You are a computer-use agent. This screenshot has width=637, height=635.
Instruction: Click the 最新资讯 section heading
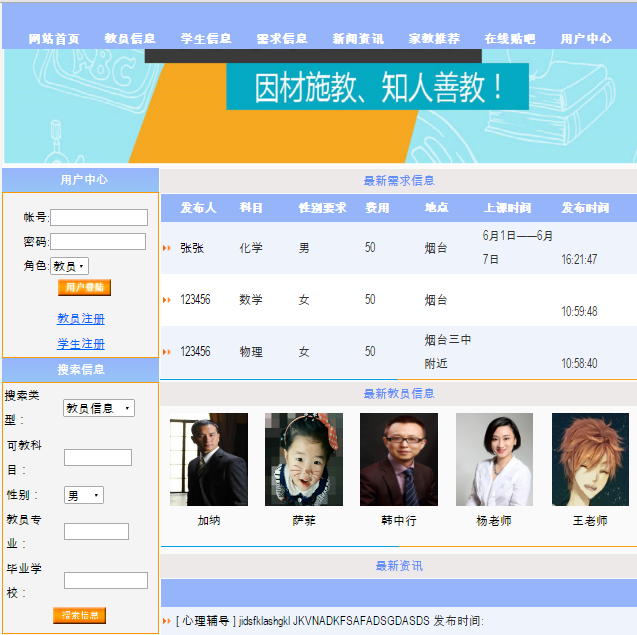[x=399, y=566]
